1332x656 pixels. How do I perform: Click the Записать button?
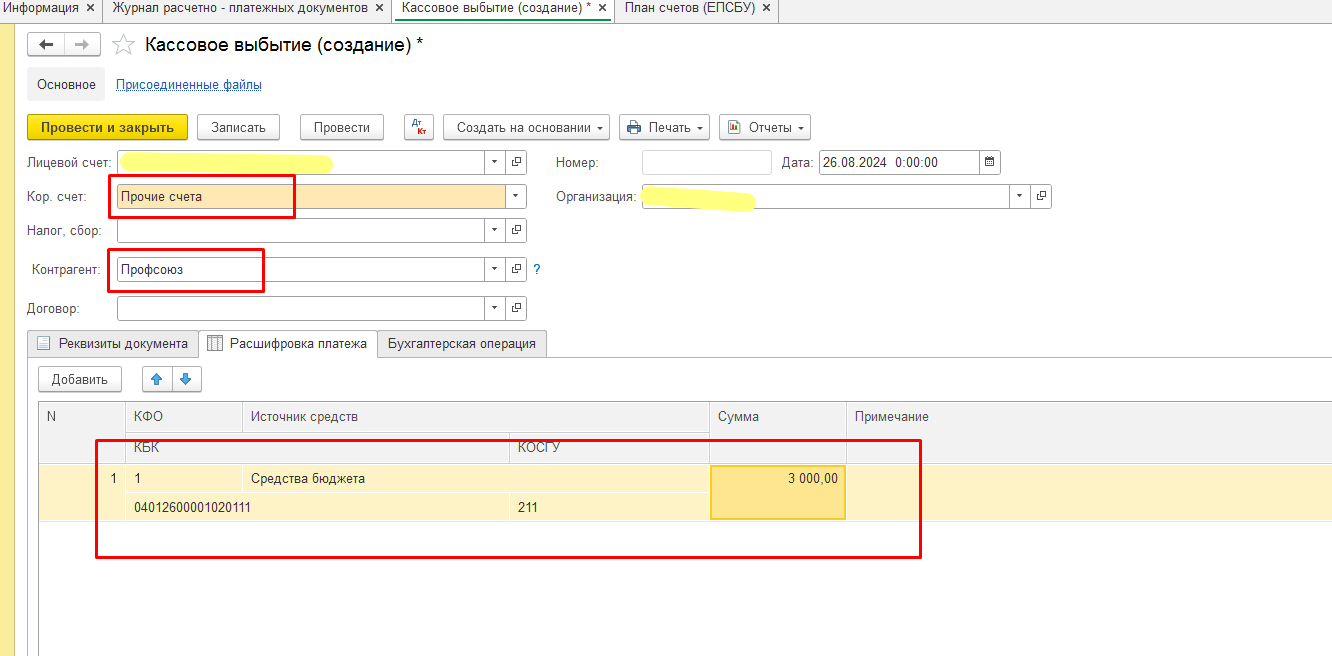point(238,127)
